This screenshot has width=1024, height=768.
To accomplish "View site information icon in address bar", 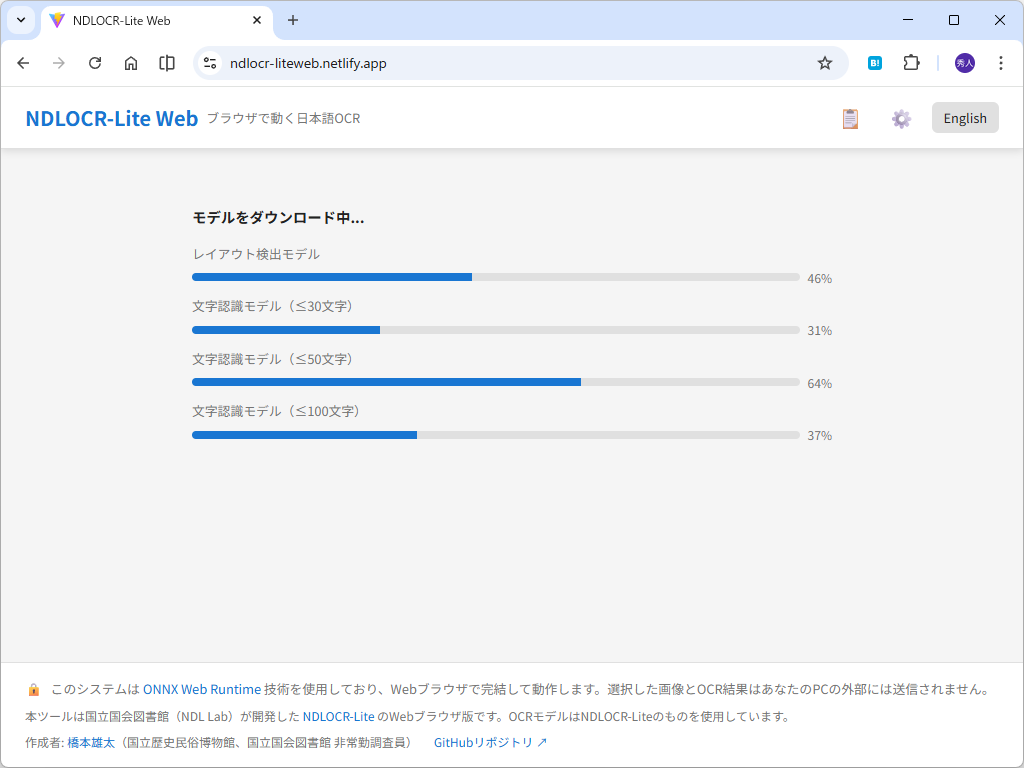I will [209, 62].
